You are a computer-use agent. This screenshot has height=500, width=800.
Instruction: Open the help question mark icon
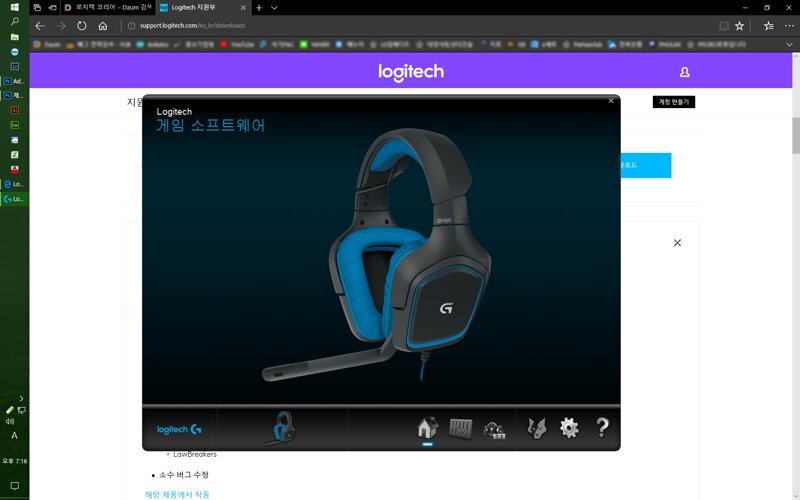(602, 428)
